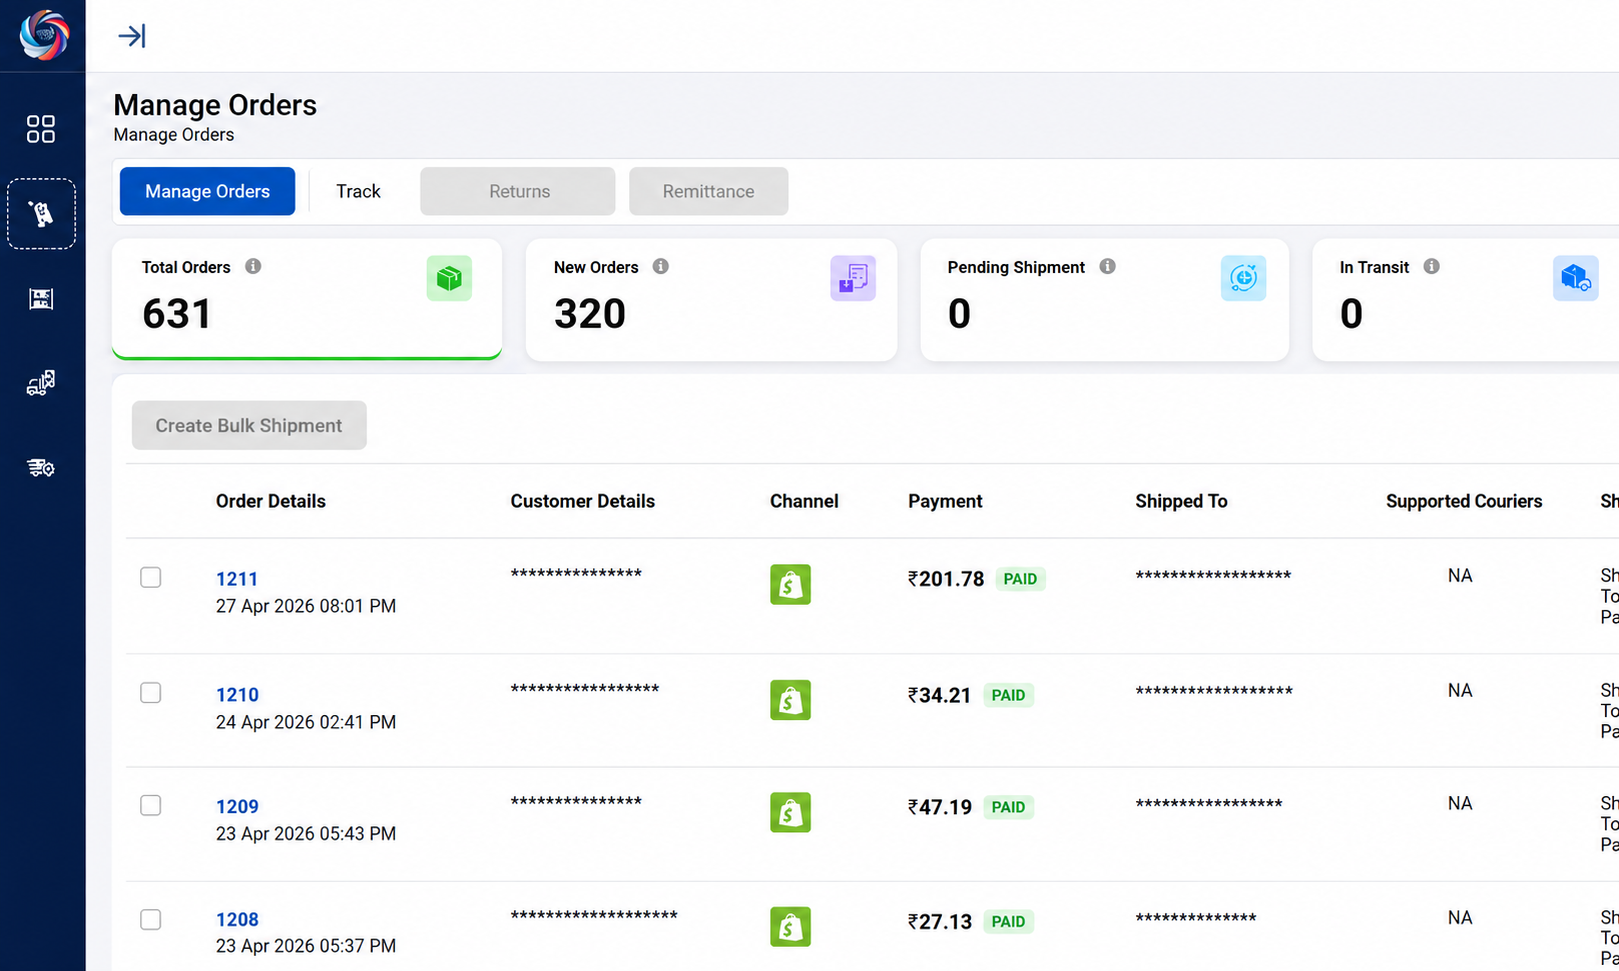Screen dimensions: 1619x971
Task: Click PAID badge for order 1210
Action: click(x=1008, y=695)
